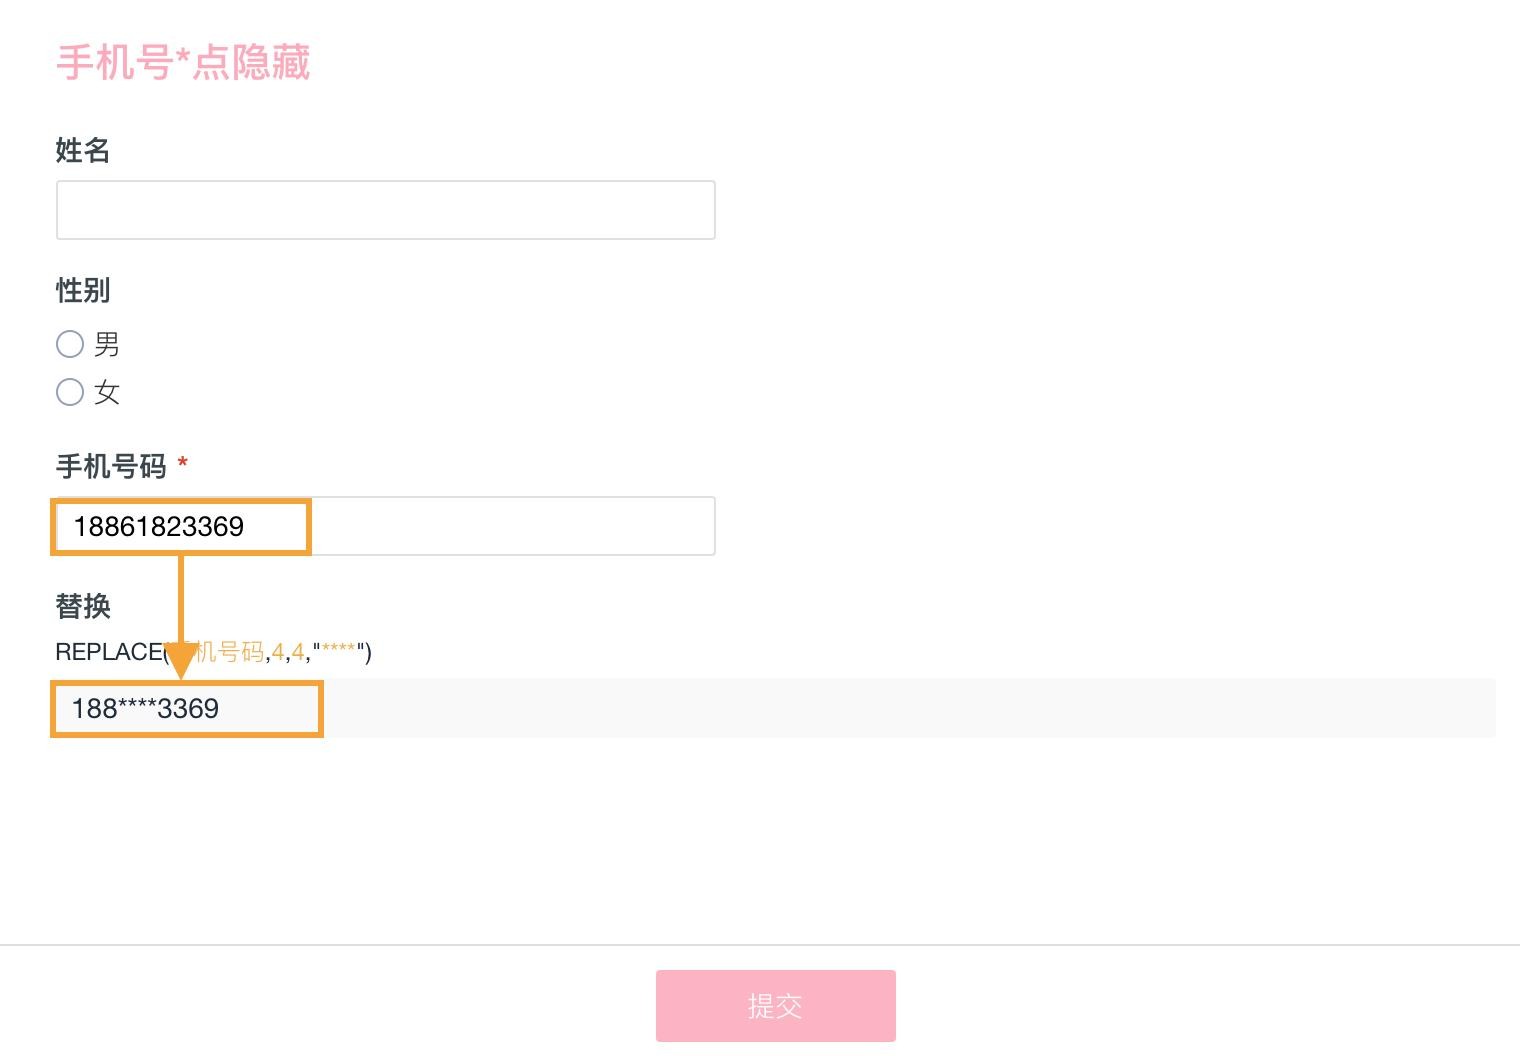Click the orange "****" string in formula

[339, 652]
